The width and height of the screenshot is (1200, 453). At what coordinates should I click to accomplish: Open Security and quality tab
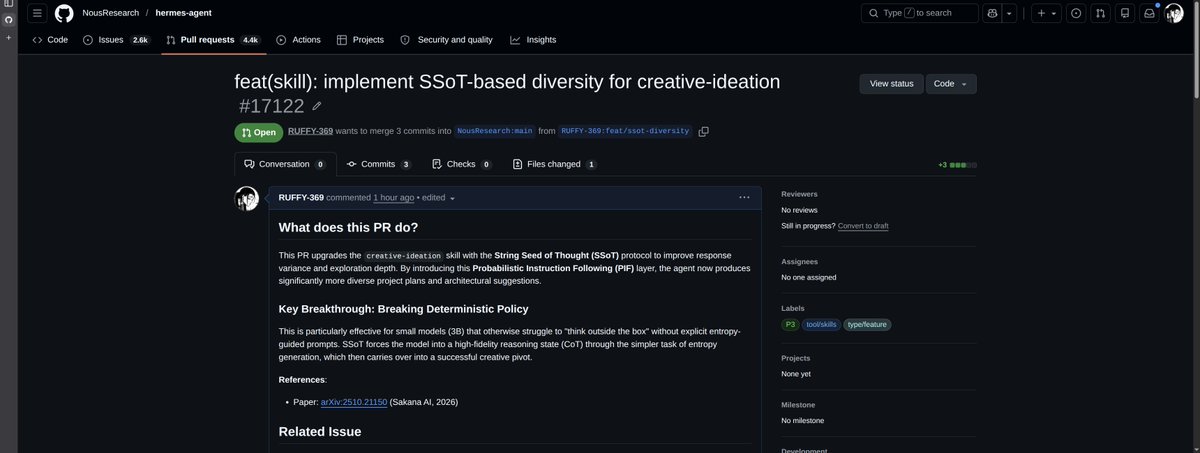pyautogui.click(x=446, y=40)
